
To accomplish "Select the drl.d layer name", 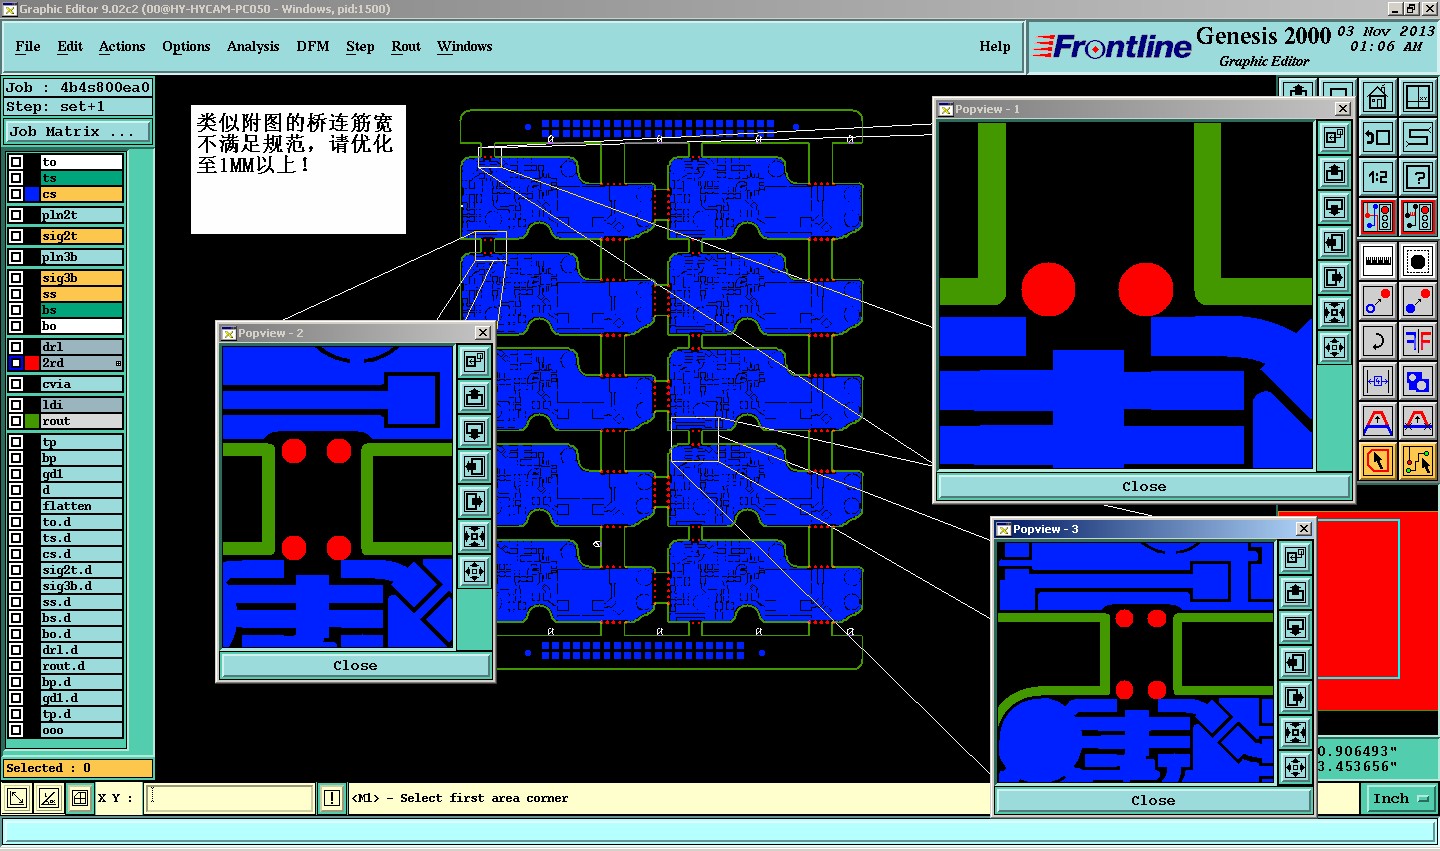I will click(x=82, y=650).
